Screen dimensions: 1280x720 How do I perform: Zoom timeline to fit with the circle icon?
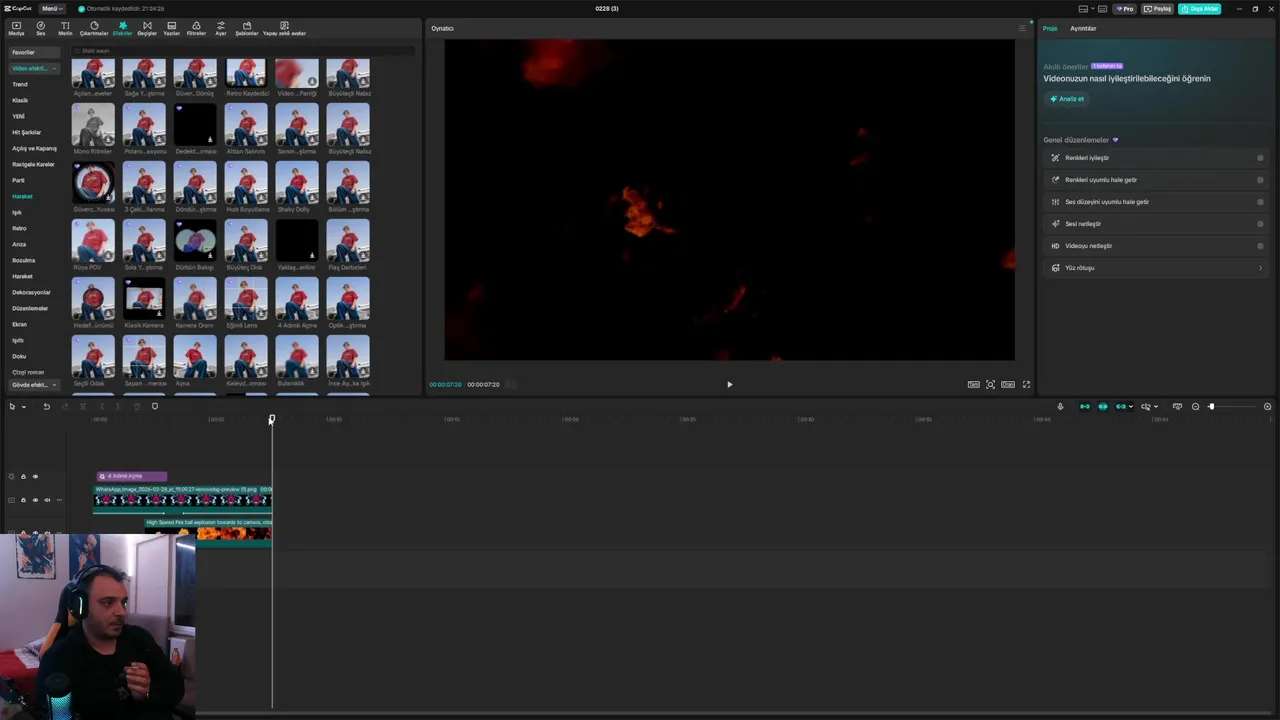pyautogui.click(x=1267, y=406)
